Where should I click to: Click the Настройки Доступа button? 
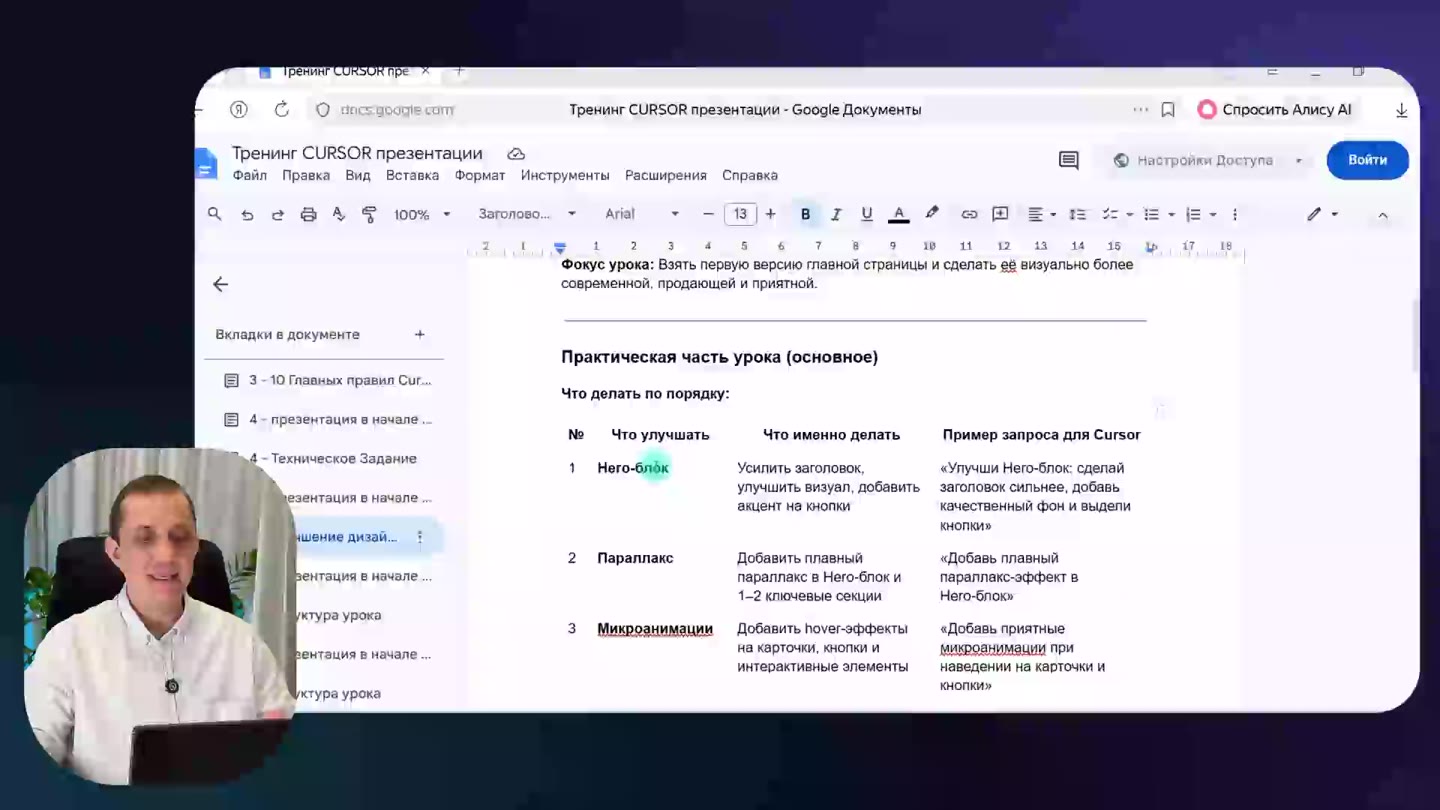pos(1193,160)
